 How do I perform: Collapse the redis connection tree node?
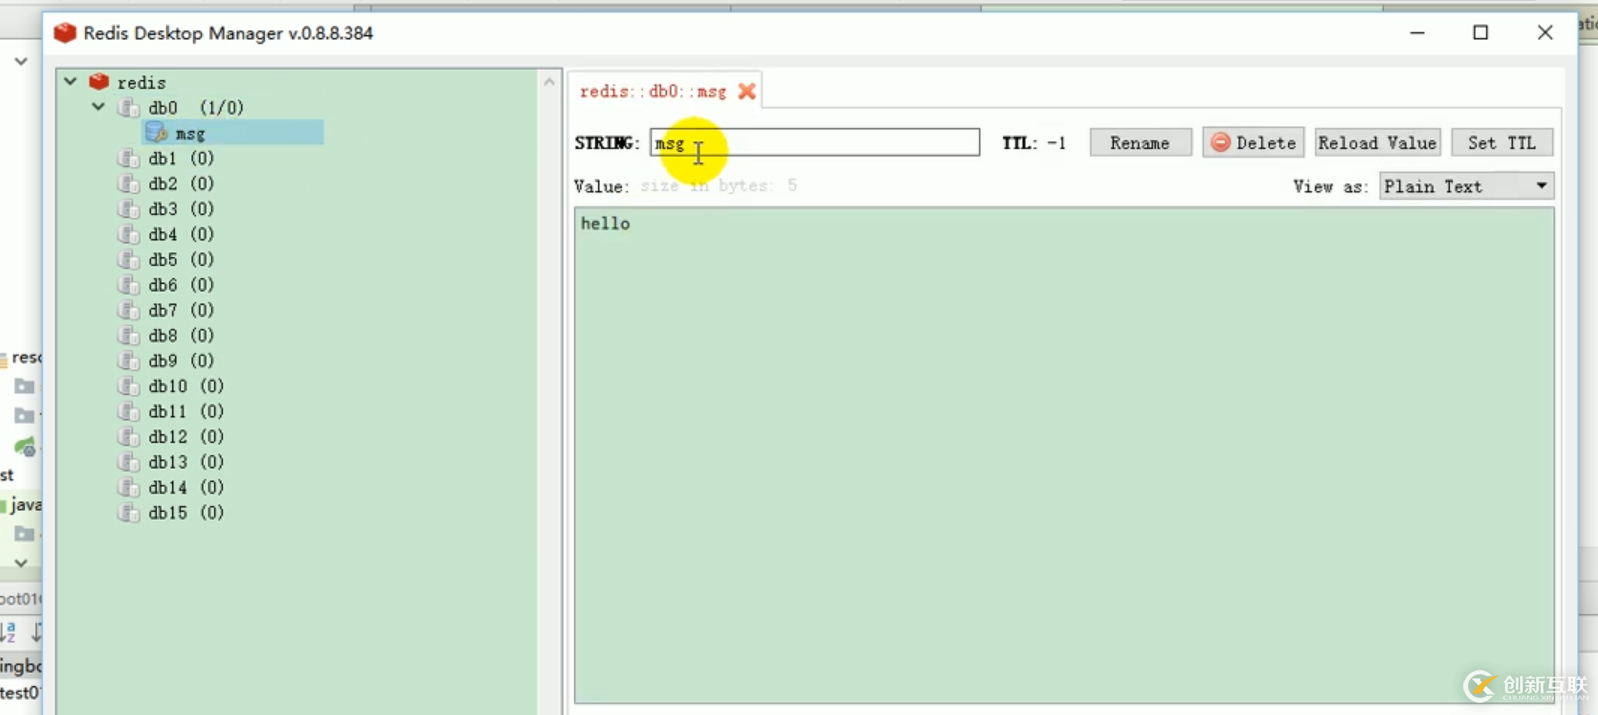coord(70,82)
